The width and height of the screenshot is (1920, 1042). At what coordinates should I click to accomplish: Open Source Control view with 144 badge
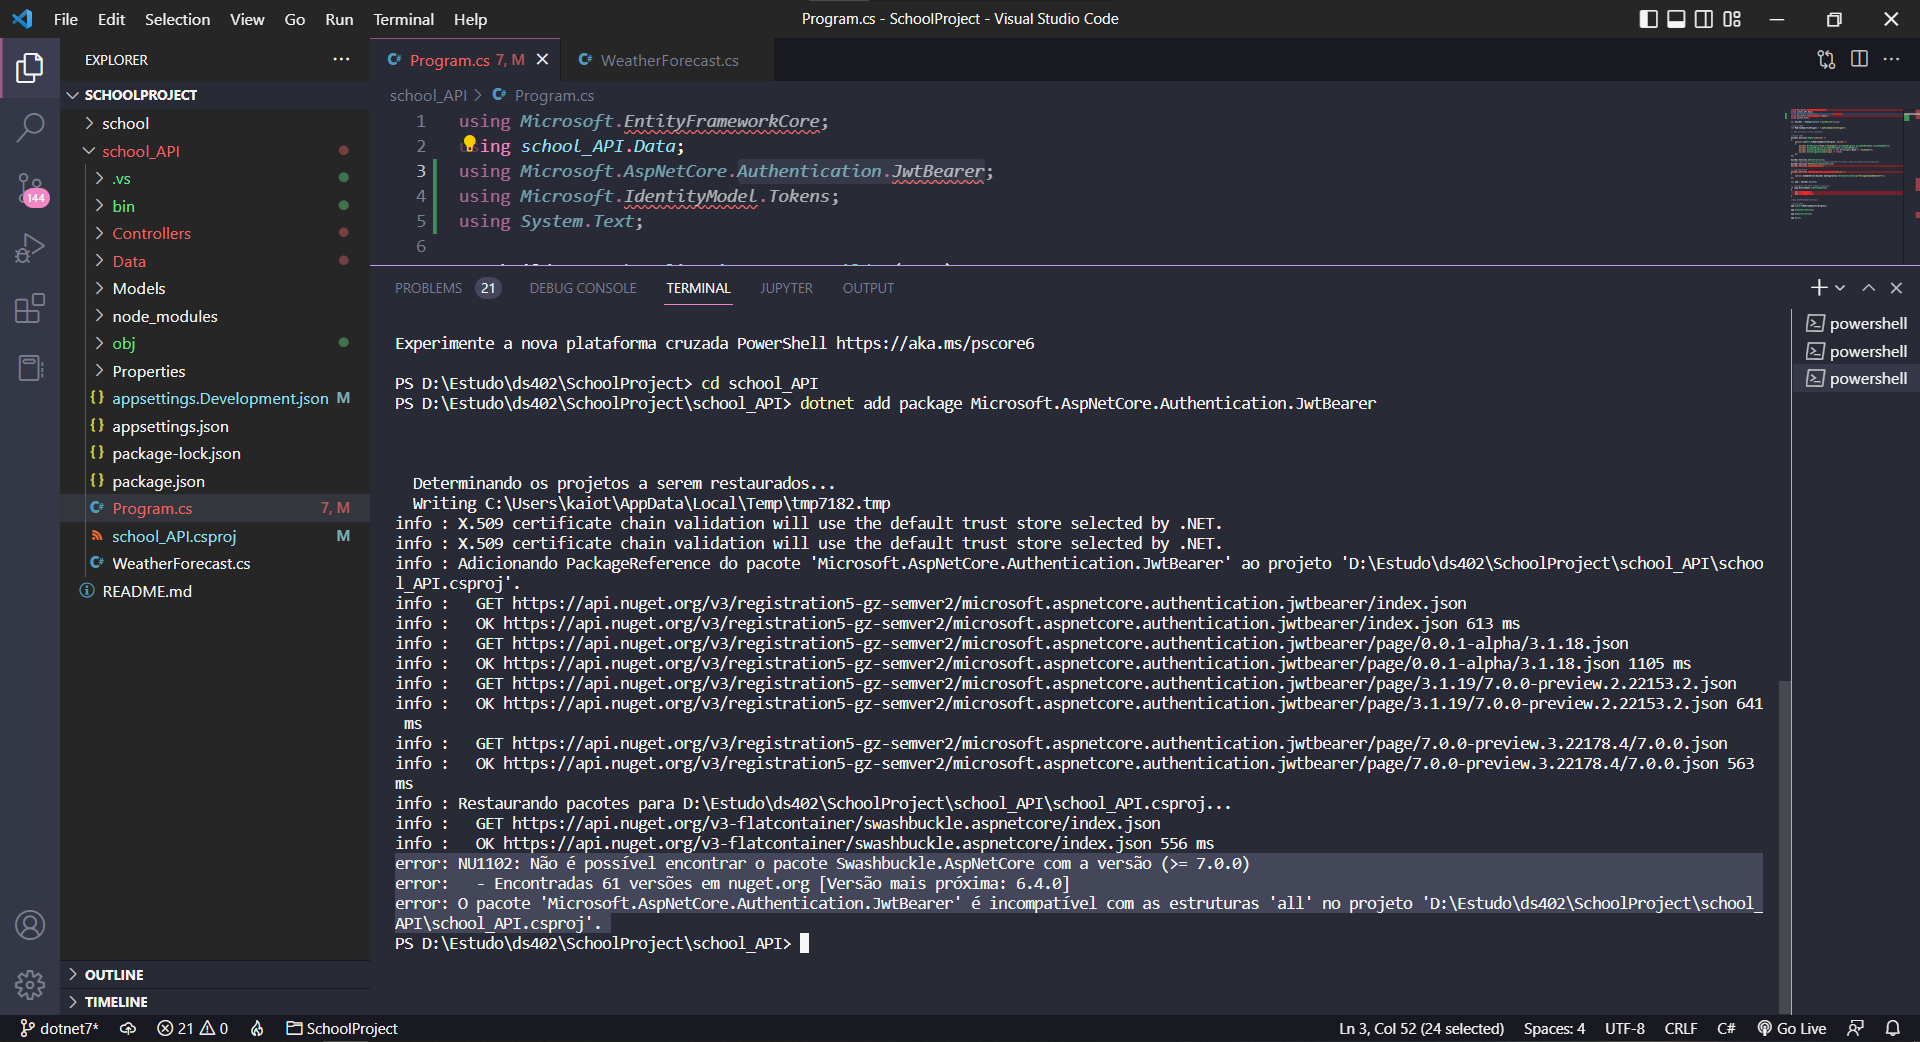tap(30, 188)
